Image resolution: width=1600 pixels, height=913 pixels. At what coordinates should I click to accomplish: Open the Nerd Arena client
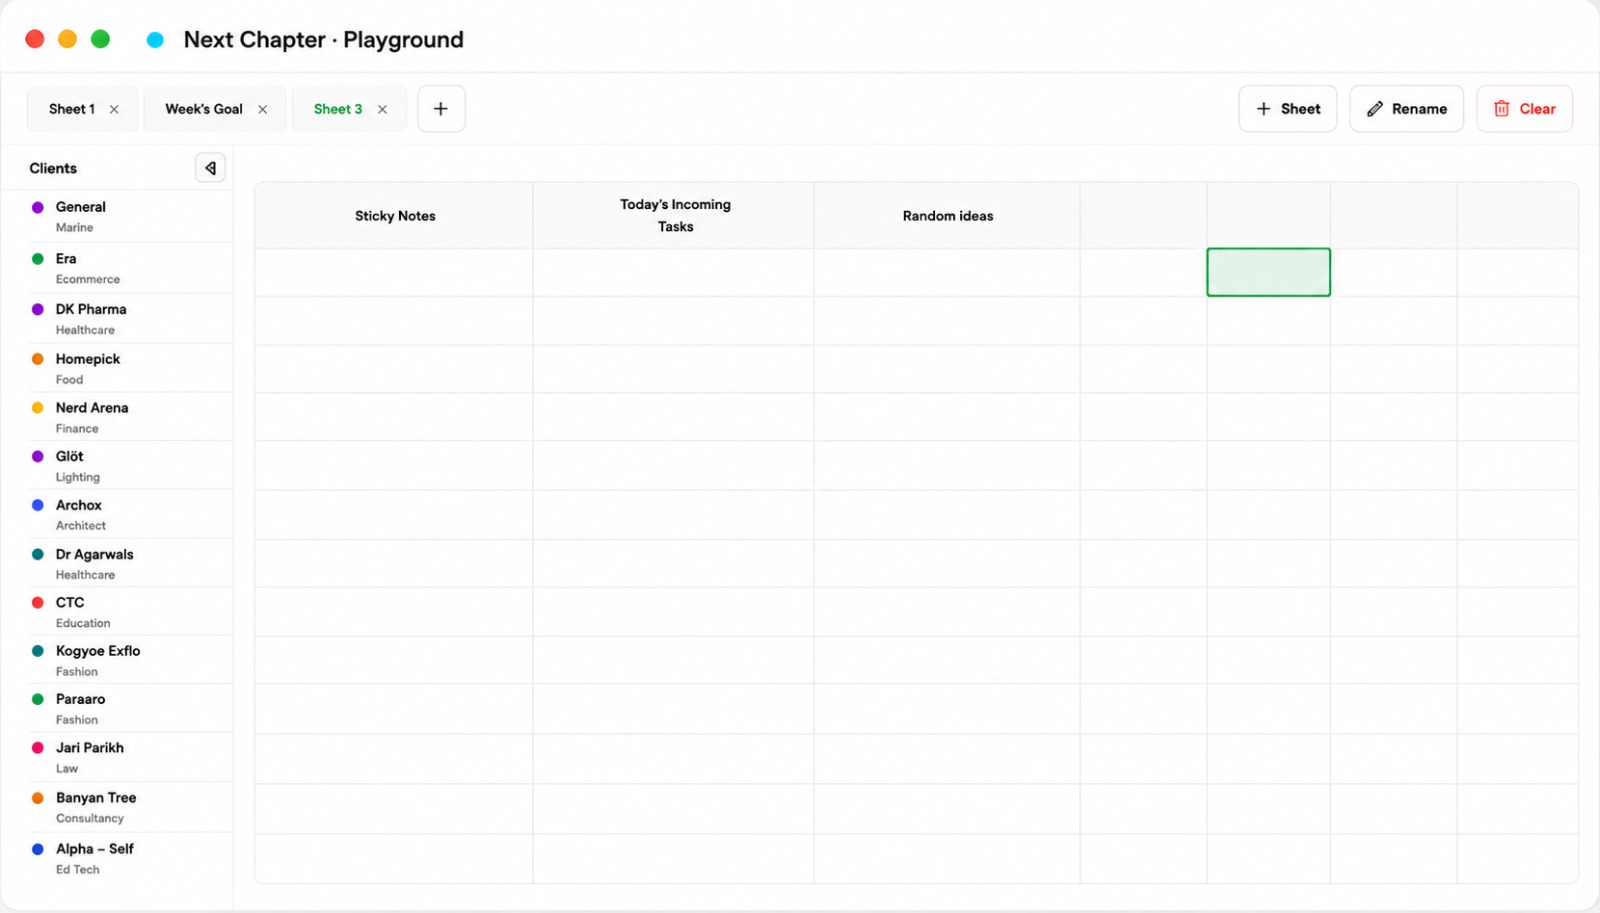[117, 417]
